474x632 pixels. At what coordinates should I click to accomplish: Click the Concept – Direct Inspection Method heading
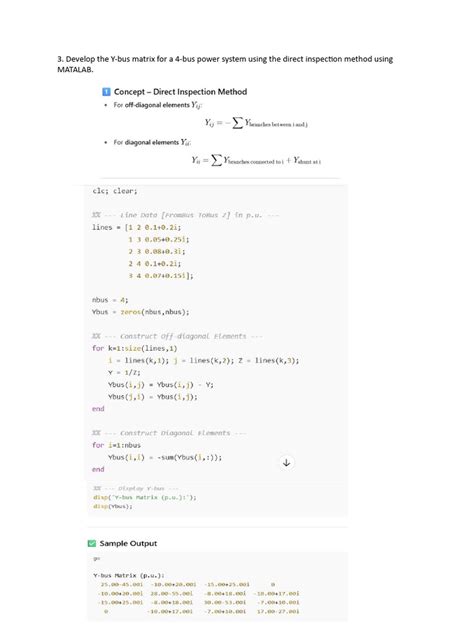[x=180, y=92]
